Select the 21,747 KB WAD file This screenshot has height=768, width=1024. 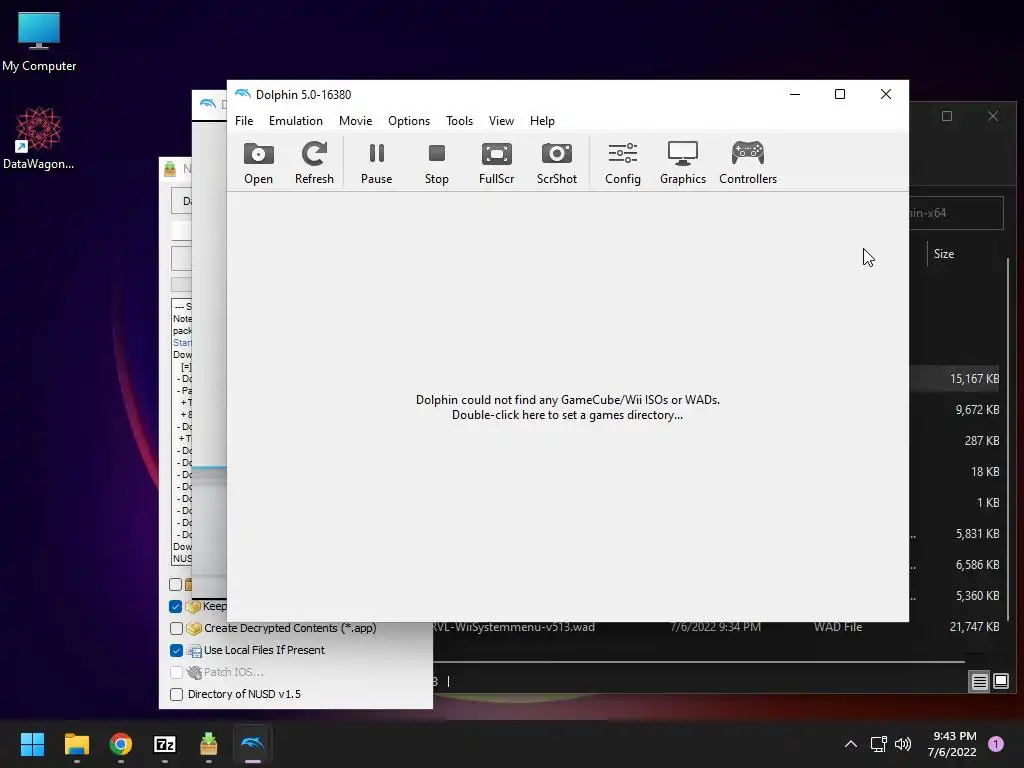pyautogui.click(x=974, y=627)
